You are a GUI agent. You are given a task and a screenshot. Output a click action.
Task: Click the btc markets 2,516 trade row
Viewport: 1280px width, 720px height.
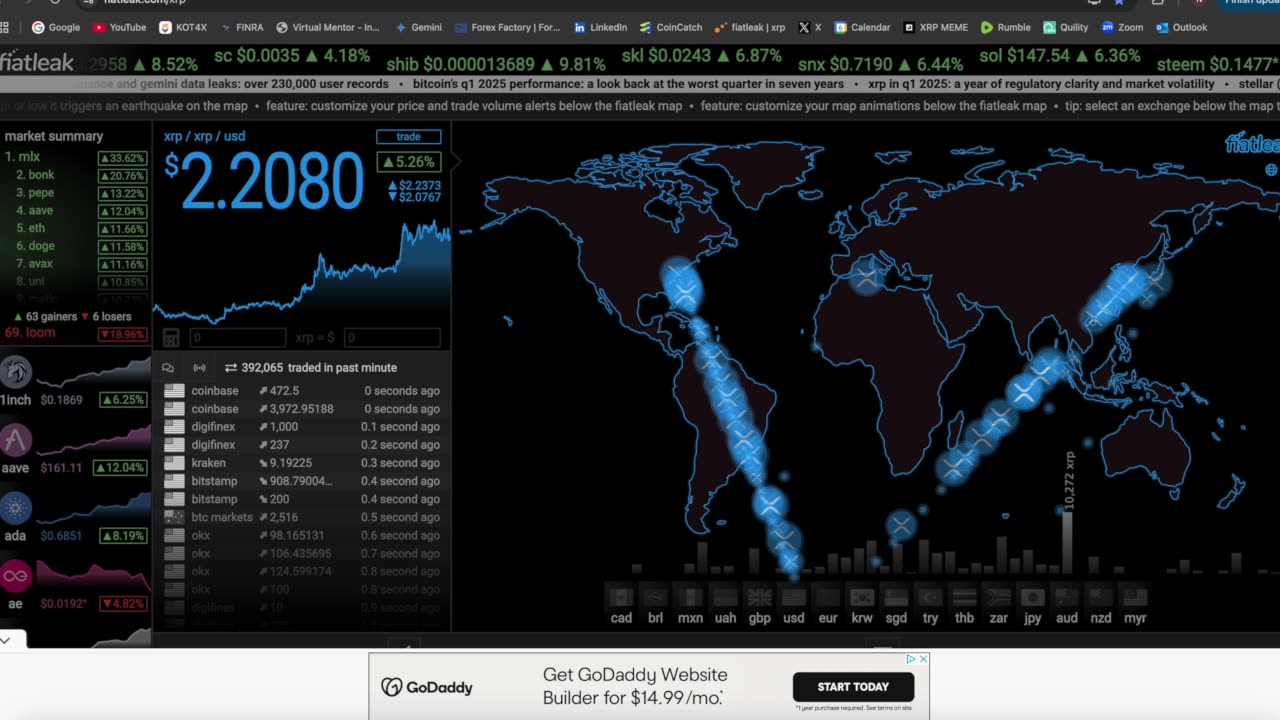coord(302,517)
